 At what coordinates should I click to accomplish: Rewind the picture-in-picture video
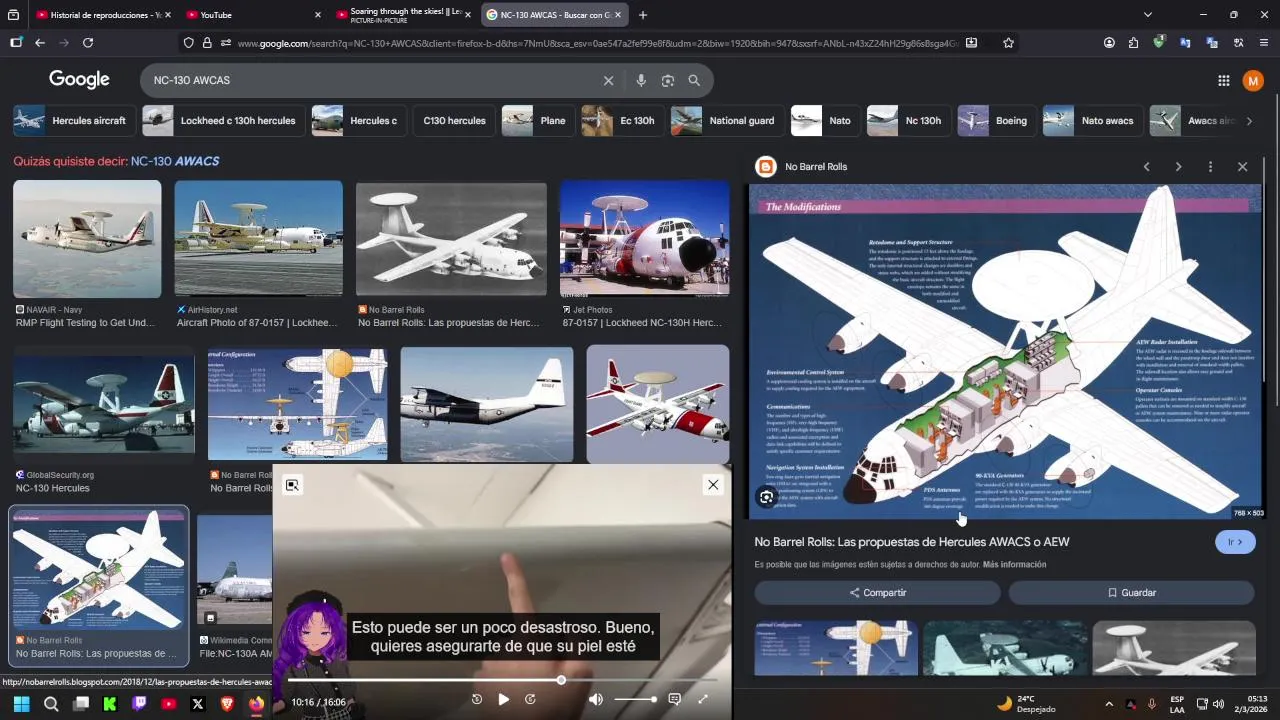(x=476, y=699)
